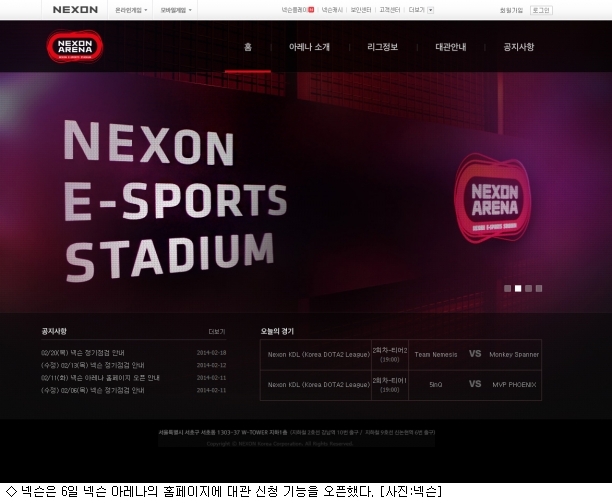The width and height of the screenshot is (612, 503).
Task: Open notice 02/20(목) 넥슨 정기점검 안내
Action: point(83,353)
